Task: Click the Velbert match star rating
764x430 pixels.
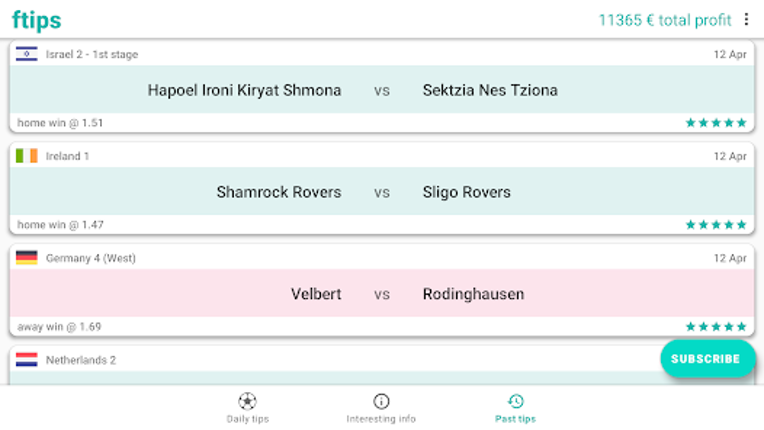Action: point(716,327)
